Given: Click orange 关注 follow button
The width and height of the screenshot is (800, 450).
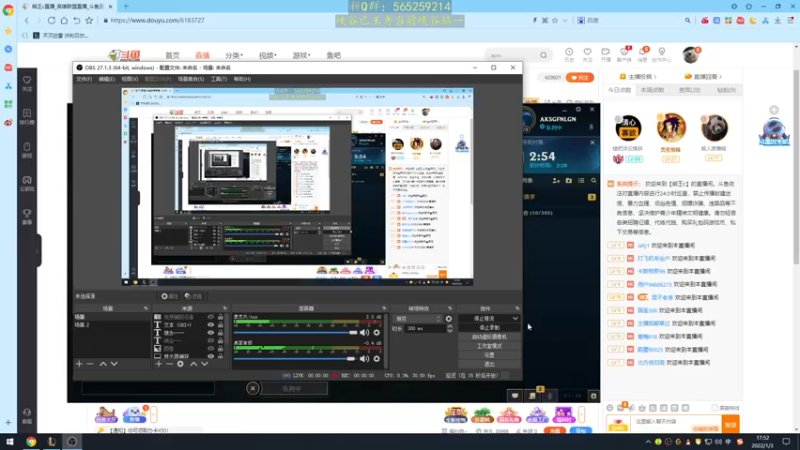Looking at the screenshot, I should [580, 78].
